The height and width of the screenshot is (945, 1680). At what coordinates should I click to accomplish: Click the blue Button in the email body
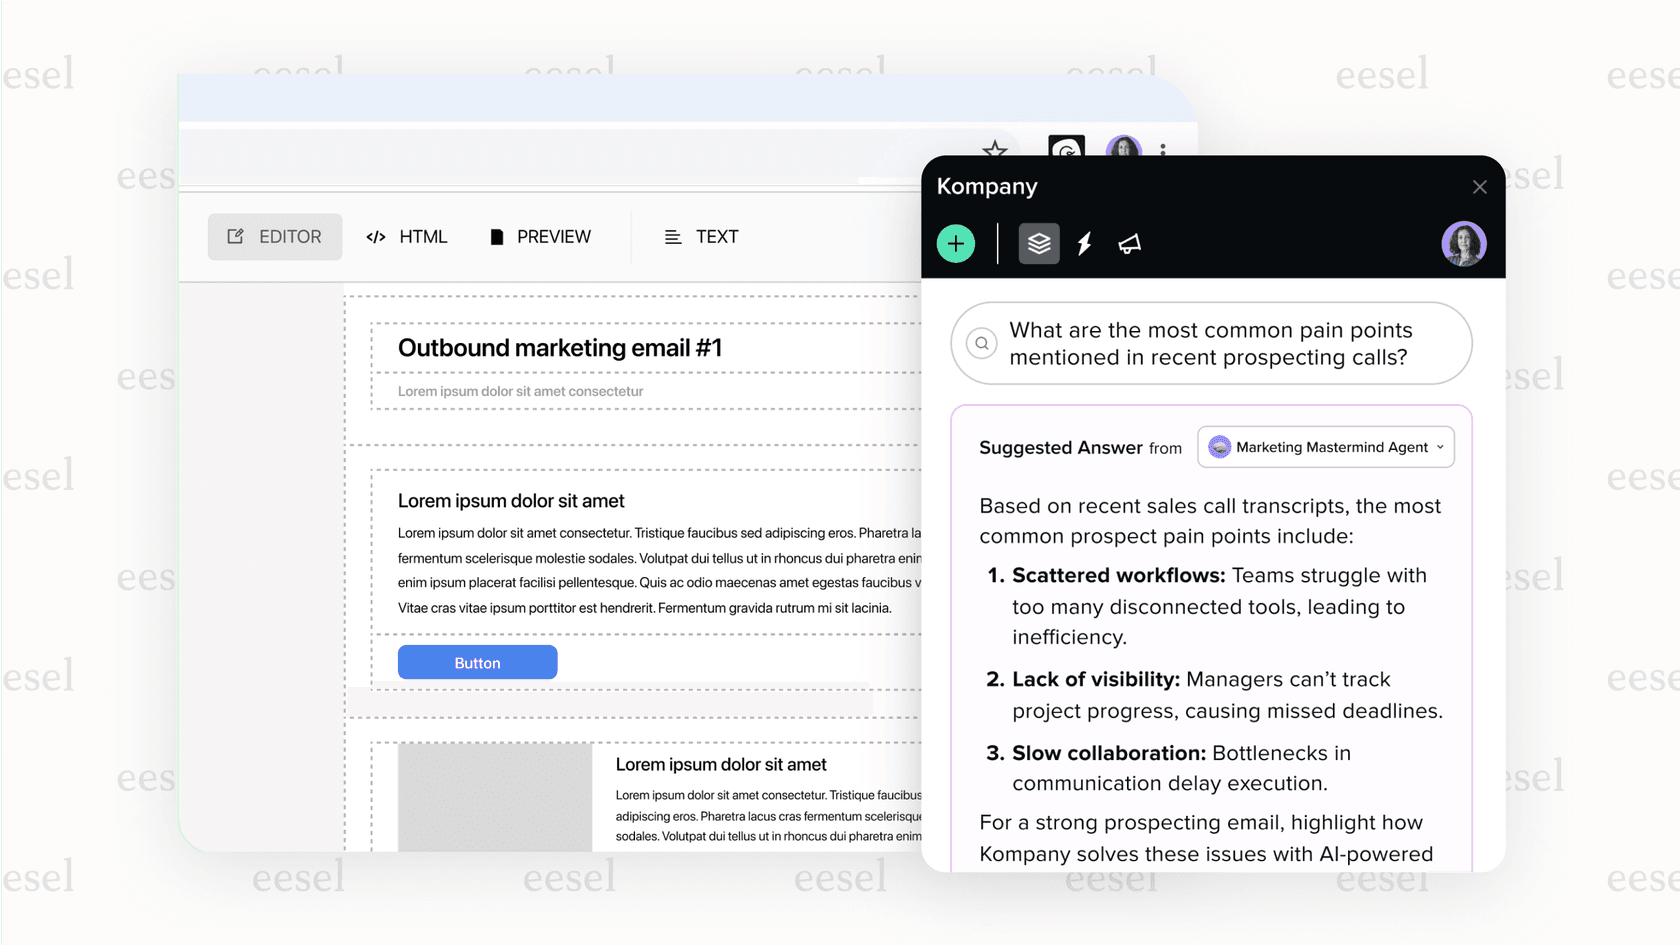(x=477, y=662)
